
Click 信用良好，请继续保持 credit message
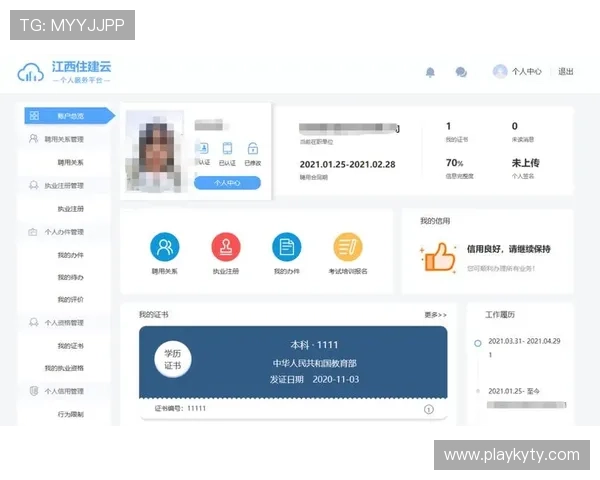(x=509, y=249)
